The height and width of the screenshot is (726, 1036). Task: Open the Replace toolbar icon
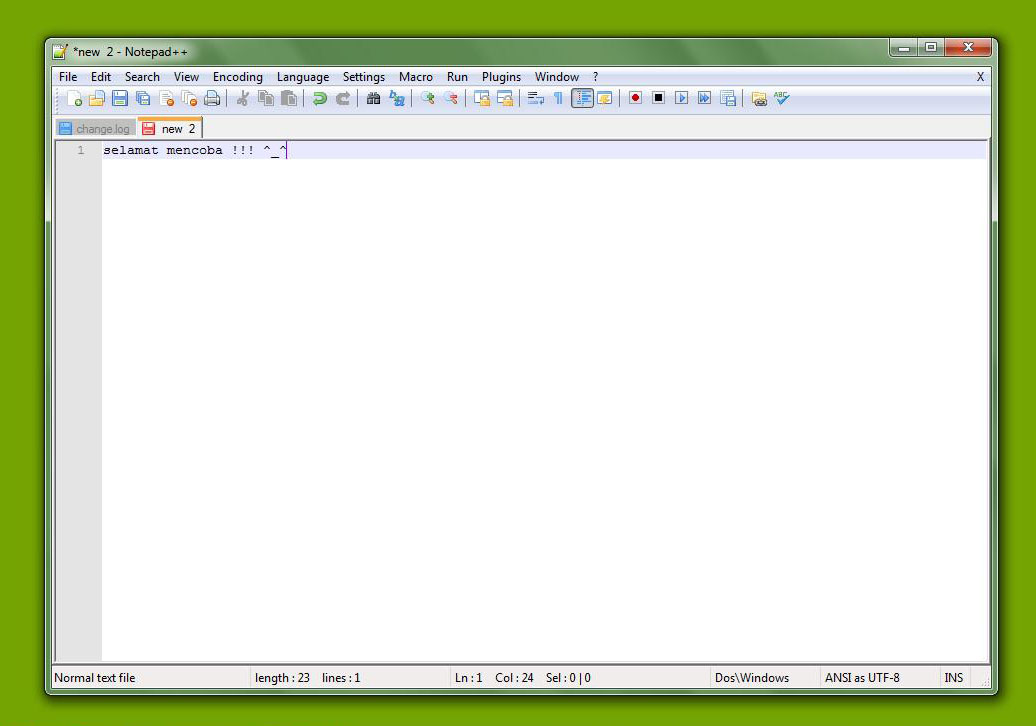[x=396, y=98]
